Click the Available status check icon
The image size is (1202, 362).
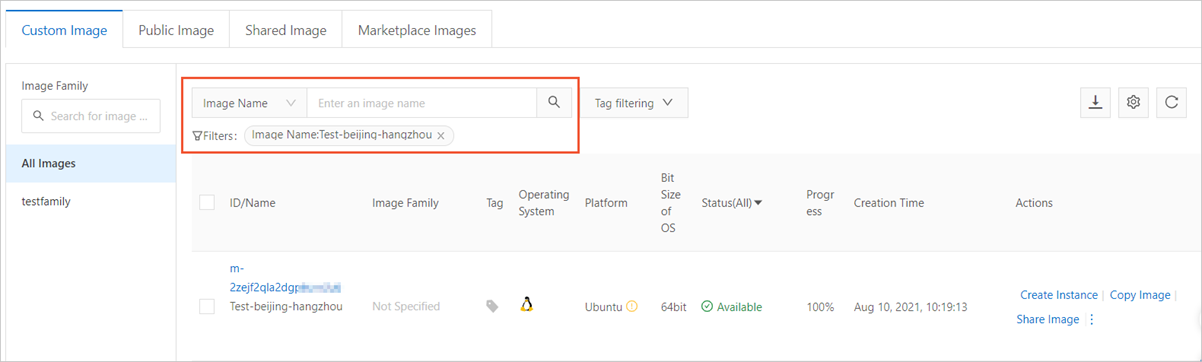707,306
